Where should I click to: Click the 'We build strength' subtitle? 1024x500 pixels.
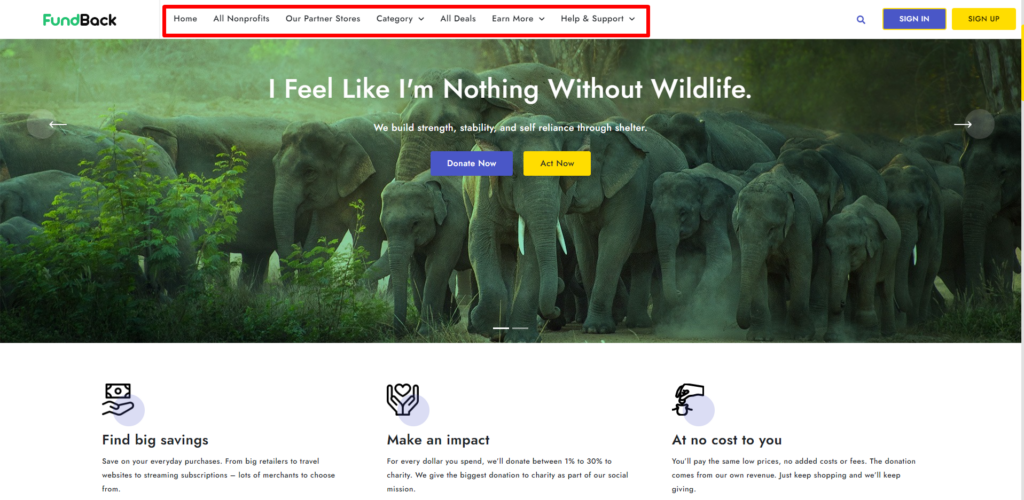510,128
